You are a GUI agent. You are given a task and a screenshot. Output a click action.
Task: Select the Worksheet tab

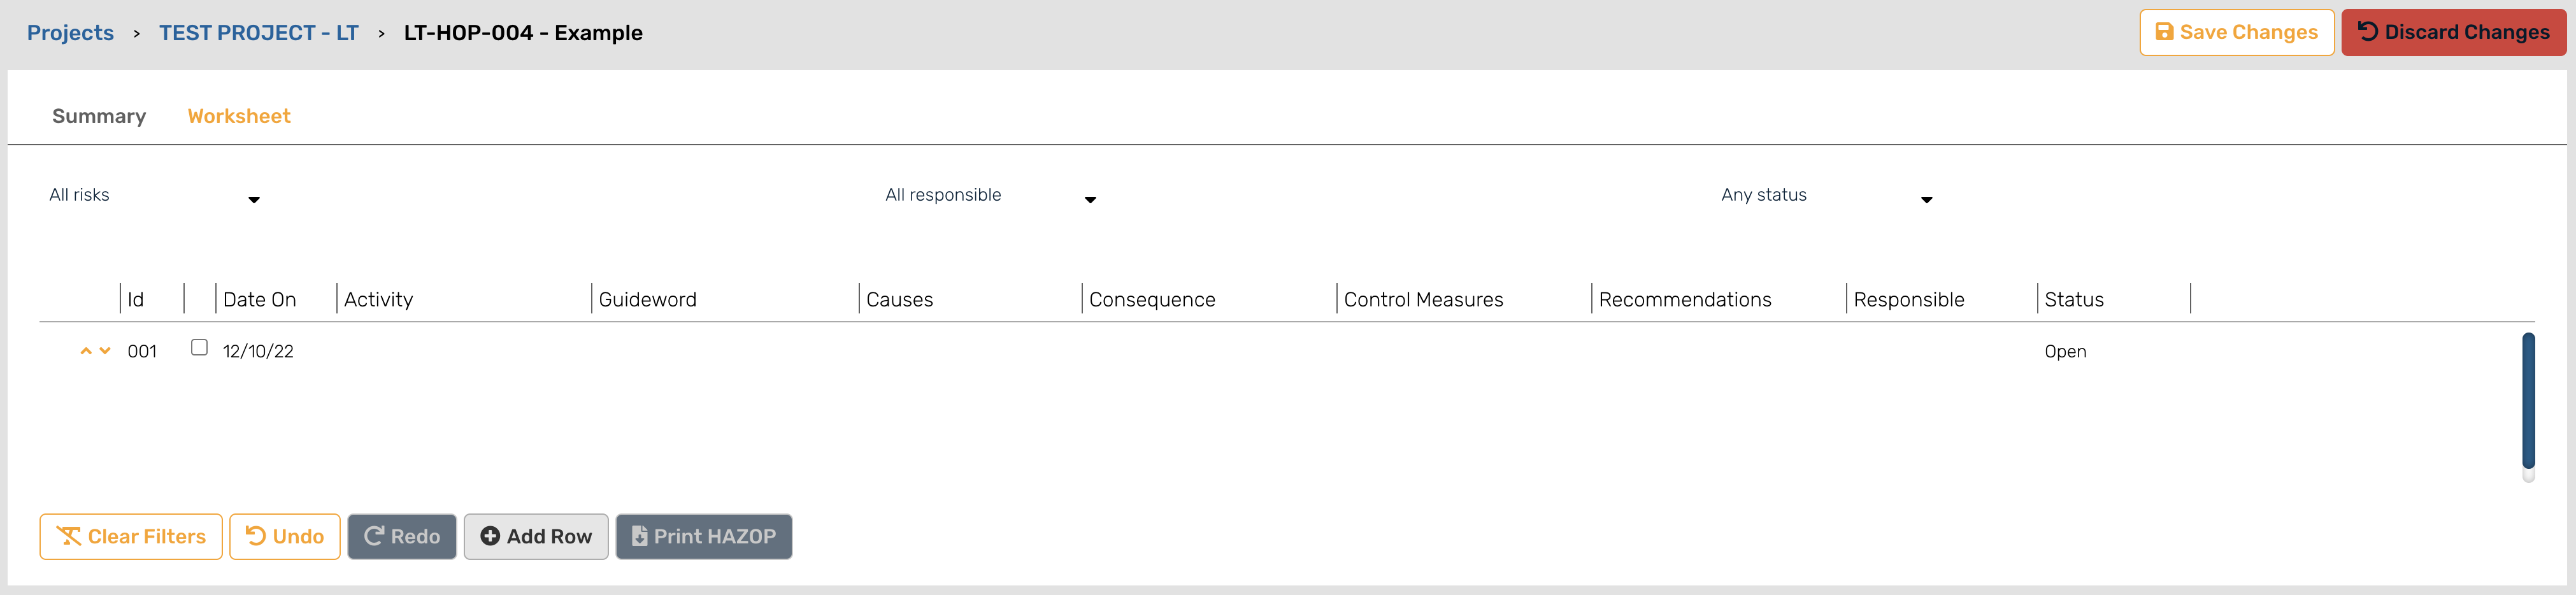coord(239,116)
